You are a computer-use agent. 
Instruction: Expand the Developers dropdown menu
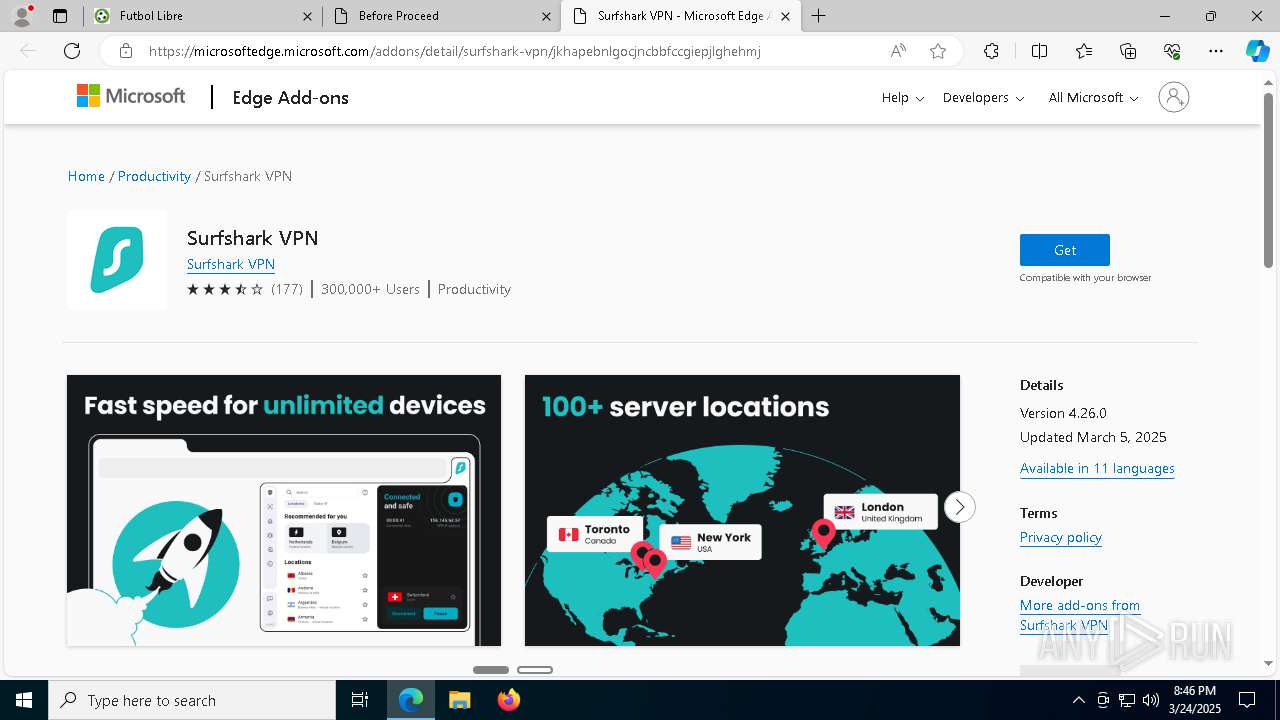point(983,97)
